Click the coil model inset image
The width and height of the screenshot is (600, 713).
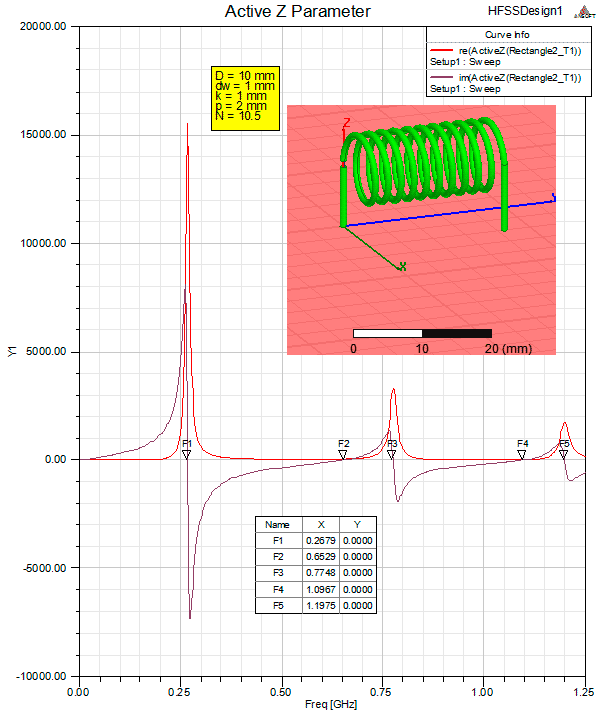421,230
